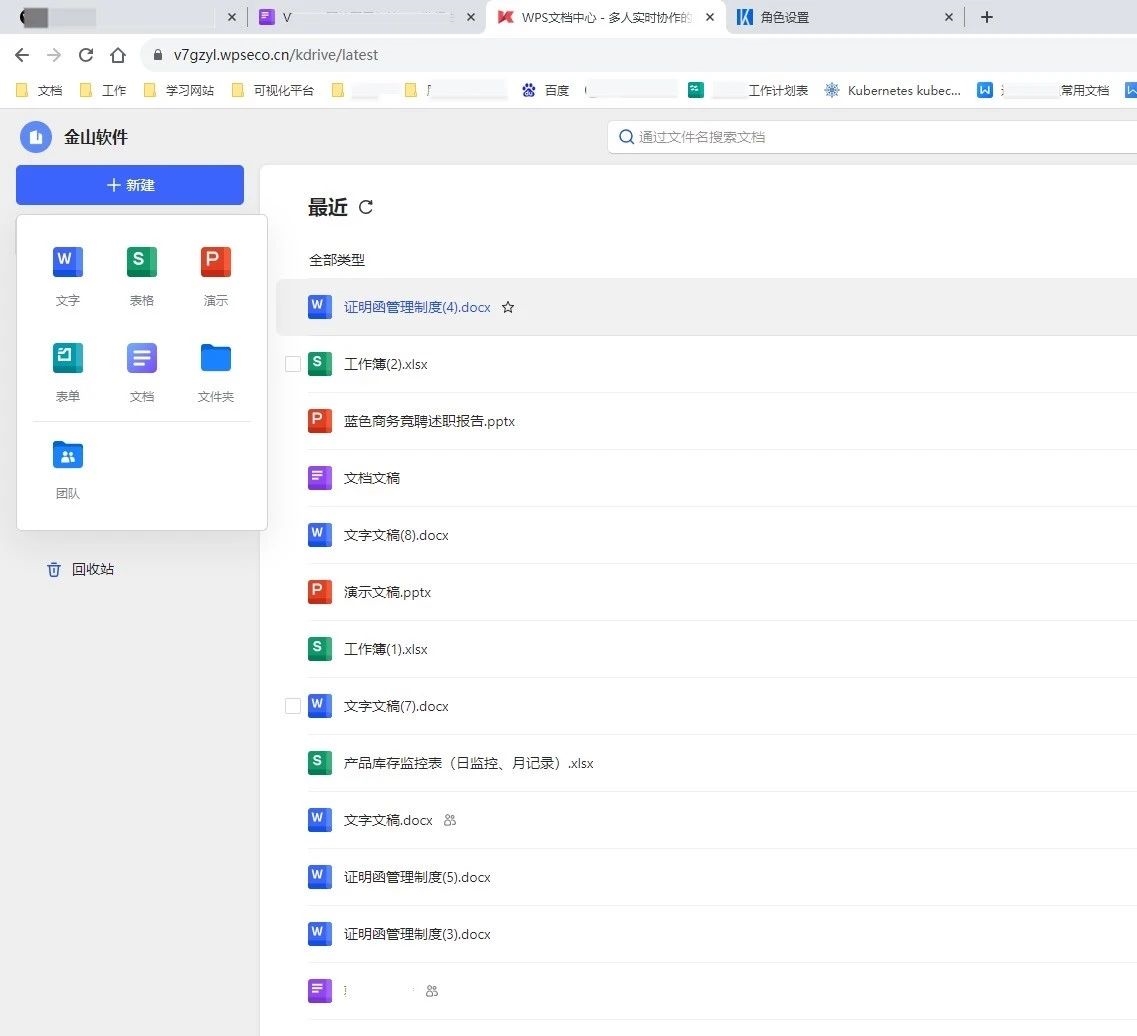The height and width of the screenshot is (1036, 1137).
Task: Open the 全部类型 file type filter
Action: coord(337,260)
